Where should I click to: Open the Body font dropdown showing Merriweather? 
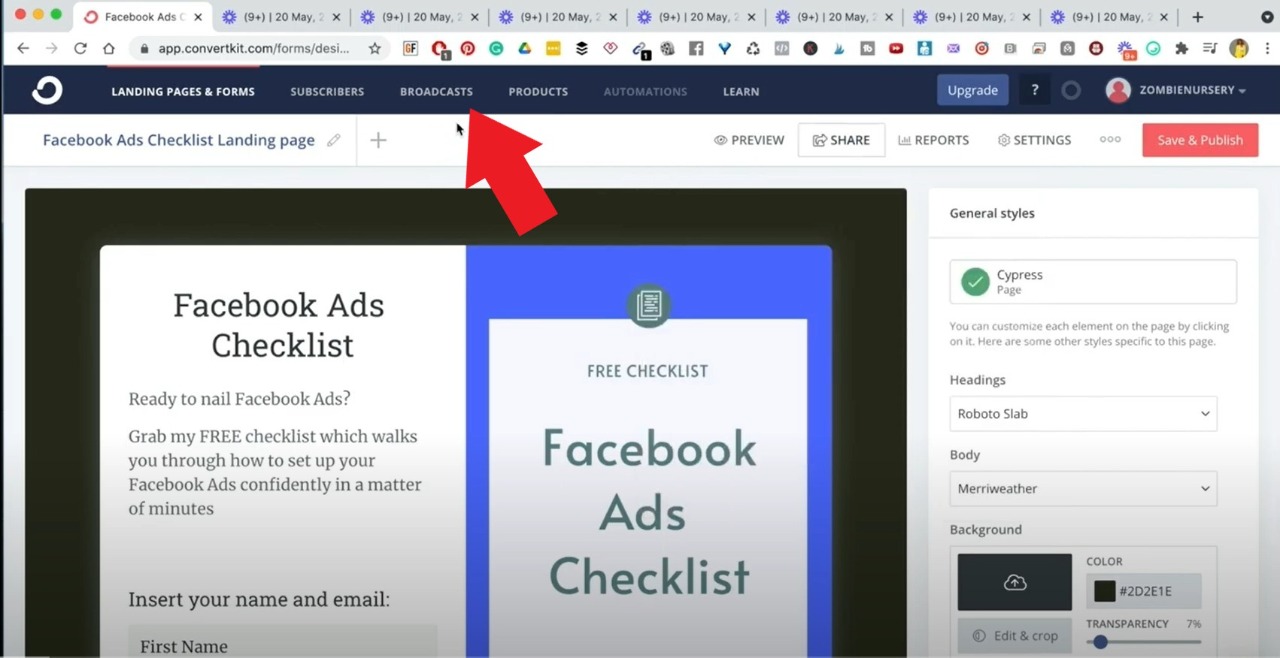pos(1083,488)
